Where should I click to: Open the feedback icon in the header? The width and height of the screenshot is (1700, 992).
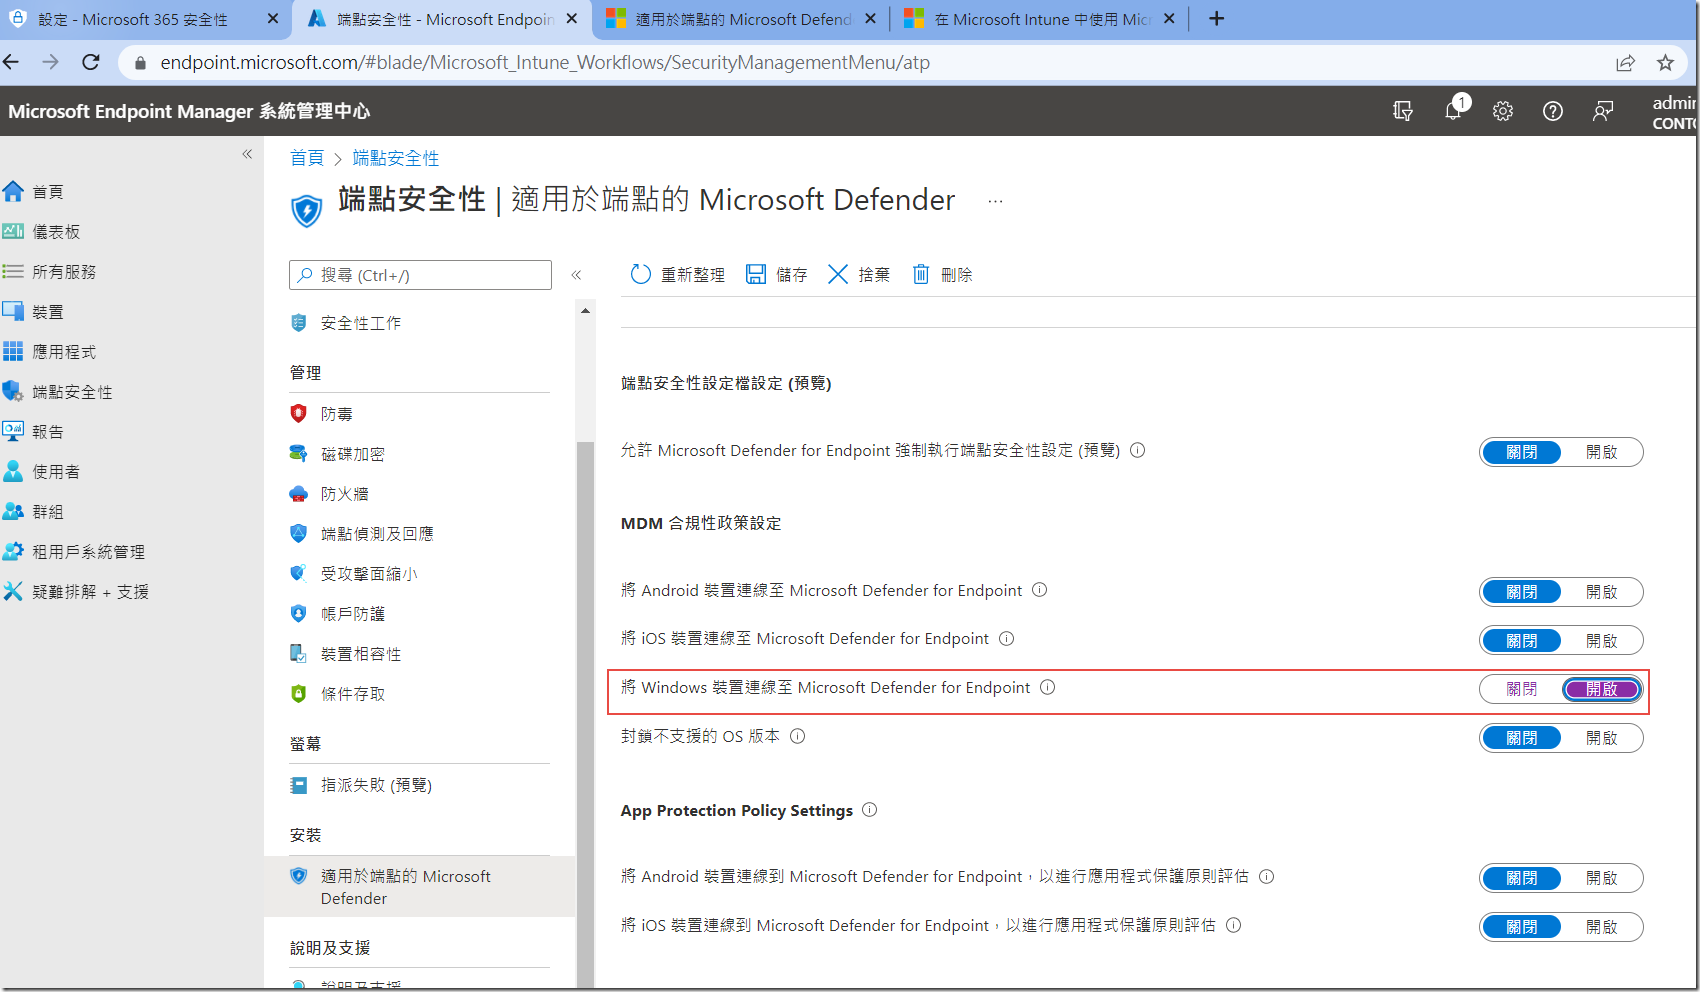point(1603,111)
